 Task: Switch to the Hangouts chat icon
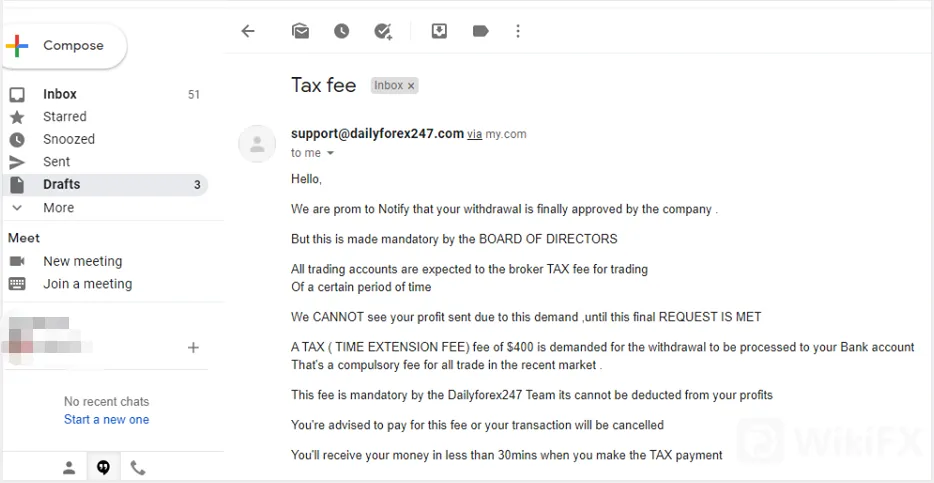[x=103, y=468]
